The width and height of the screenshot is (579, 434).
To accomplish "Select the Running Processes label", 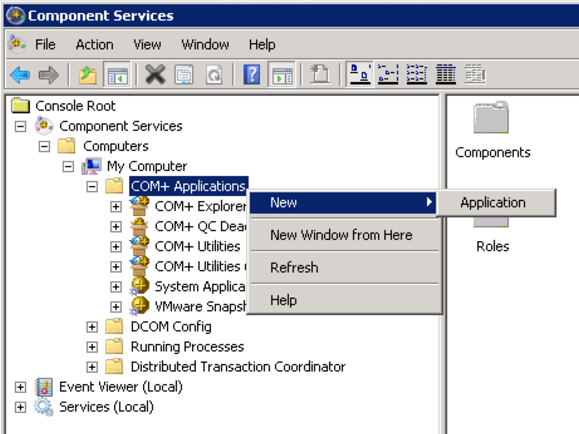I will (x=187, y=346).
